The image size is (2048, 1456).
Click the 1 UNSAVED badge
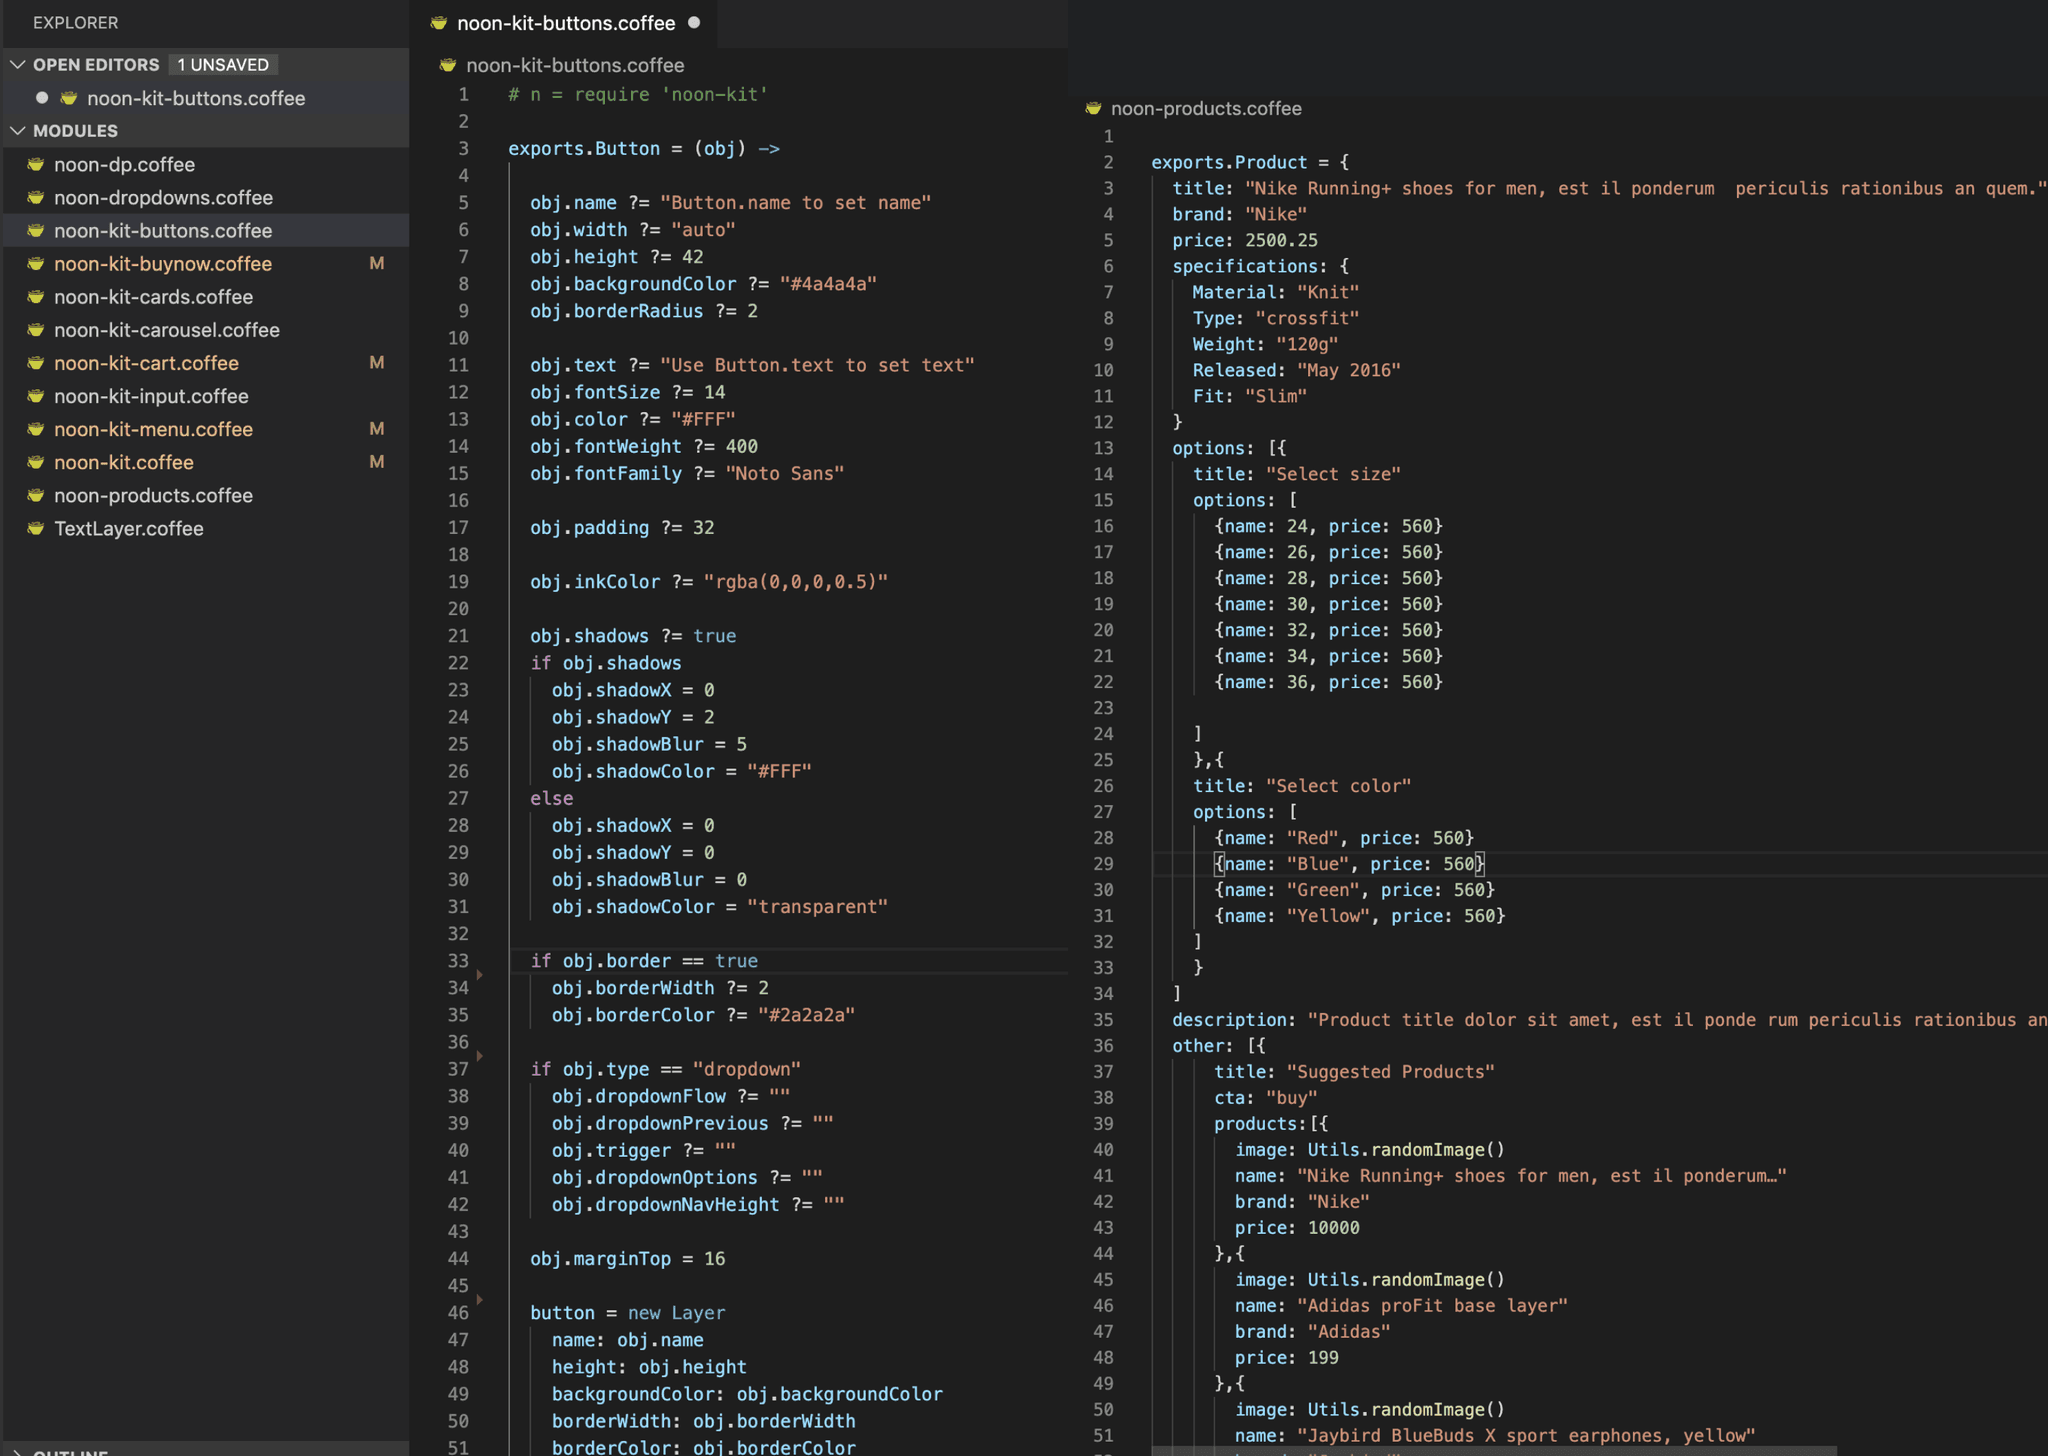[x=223, y=64]
